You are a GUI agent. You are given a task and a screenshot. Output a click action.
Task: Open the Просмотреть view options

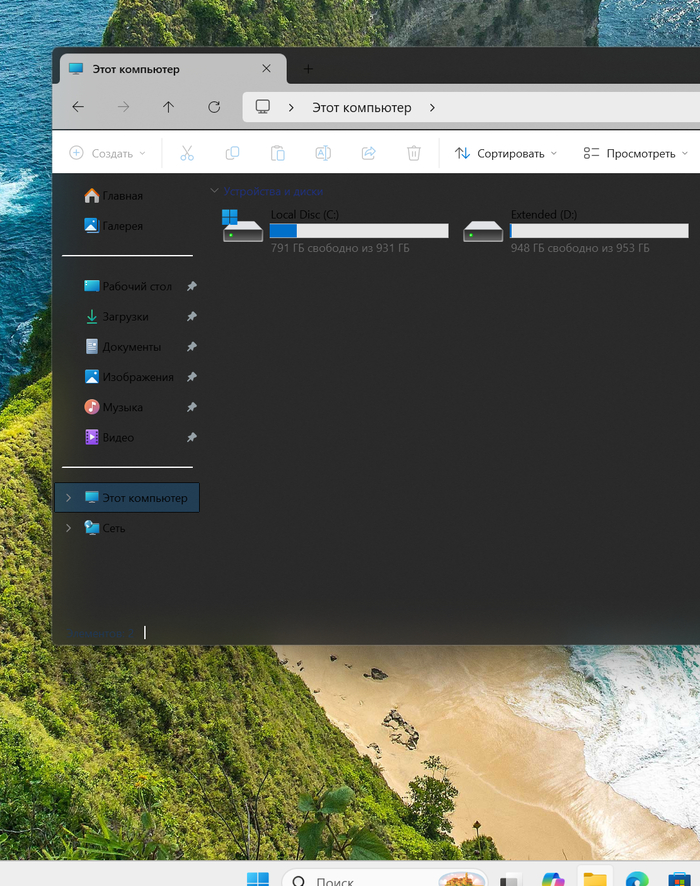(636, 153)
